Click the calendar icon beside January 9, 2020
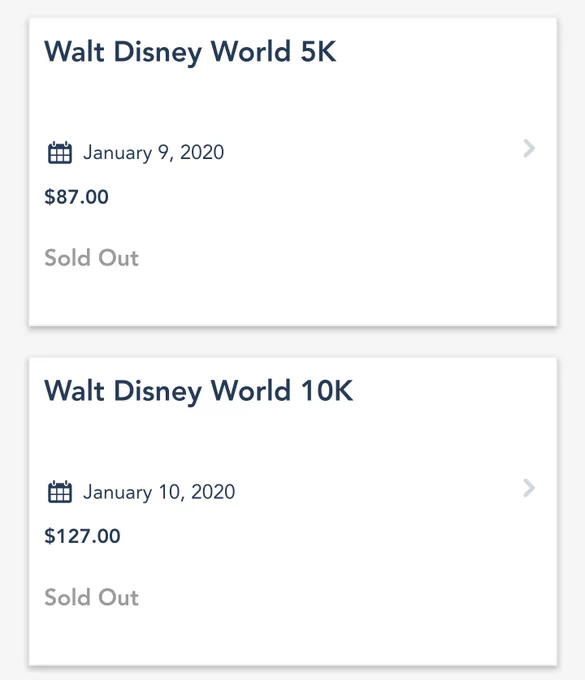Viewport: 585px width, 680px height. click(59, 152)
